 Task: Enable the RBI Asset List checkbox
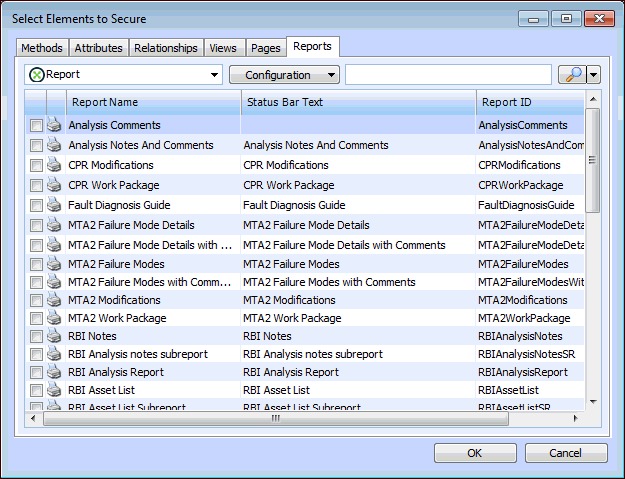tap(36, 391)
